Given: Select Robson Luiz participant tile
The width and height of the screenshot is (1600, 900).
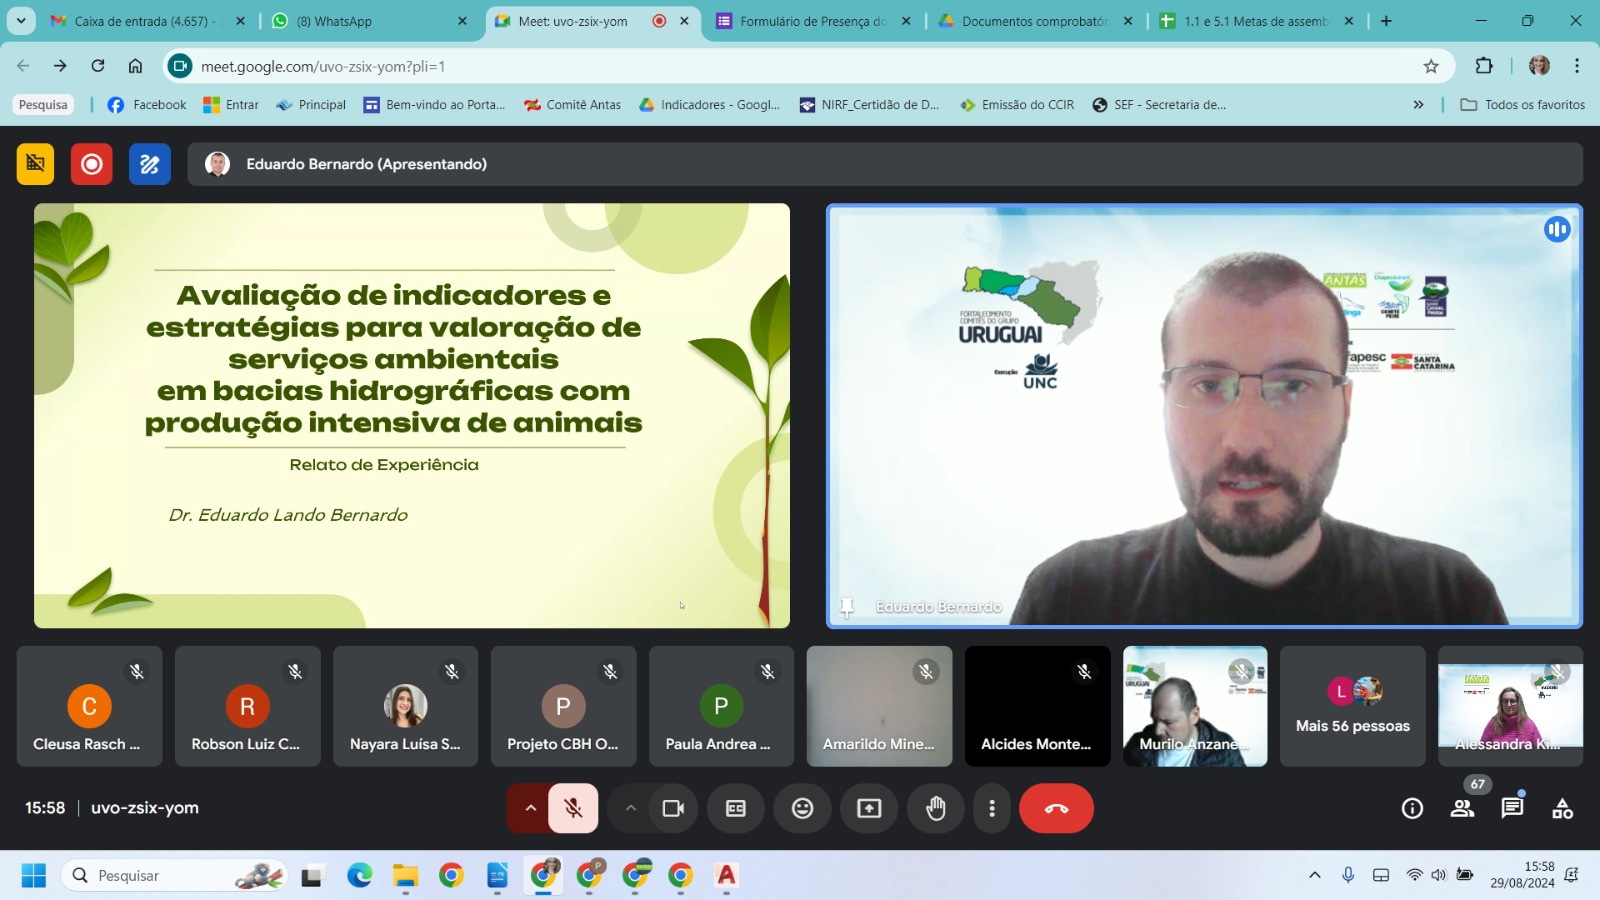Looking at the screenshot, I should pos(247,706).
